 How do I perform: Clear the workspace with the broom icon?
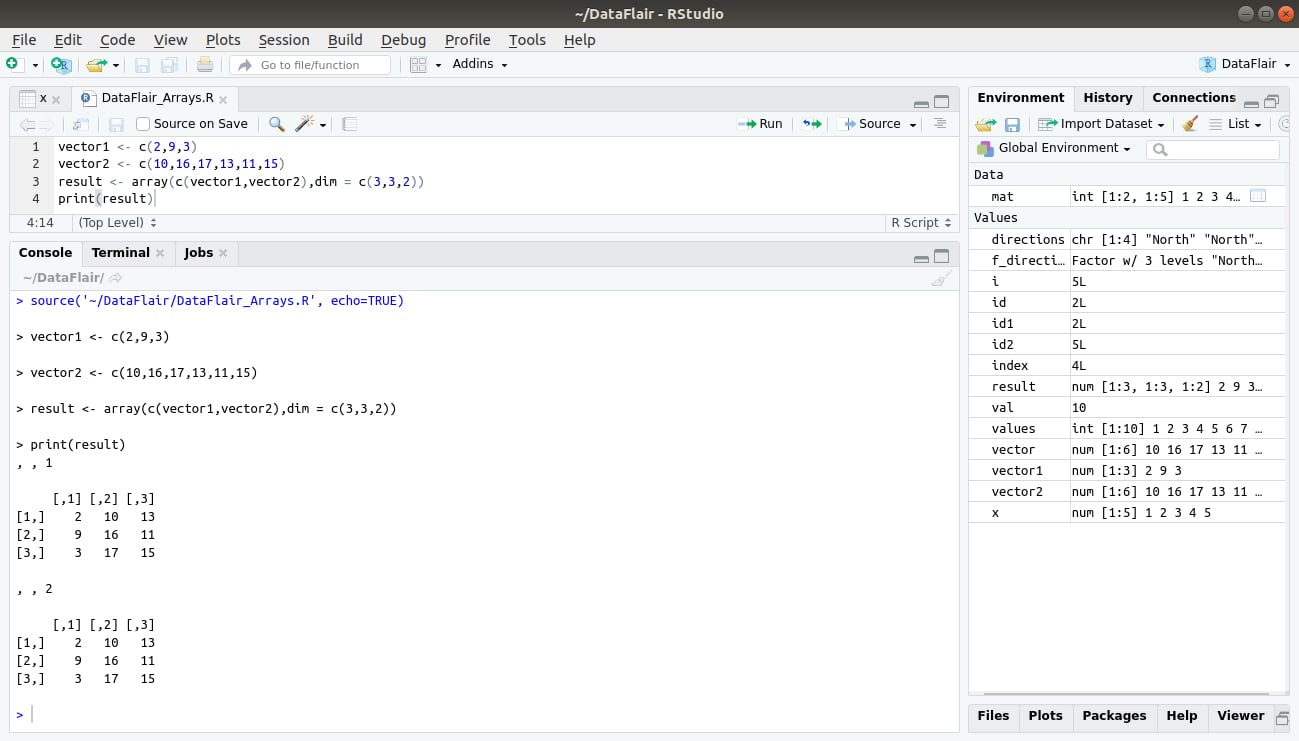[x=1189, y=123]
